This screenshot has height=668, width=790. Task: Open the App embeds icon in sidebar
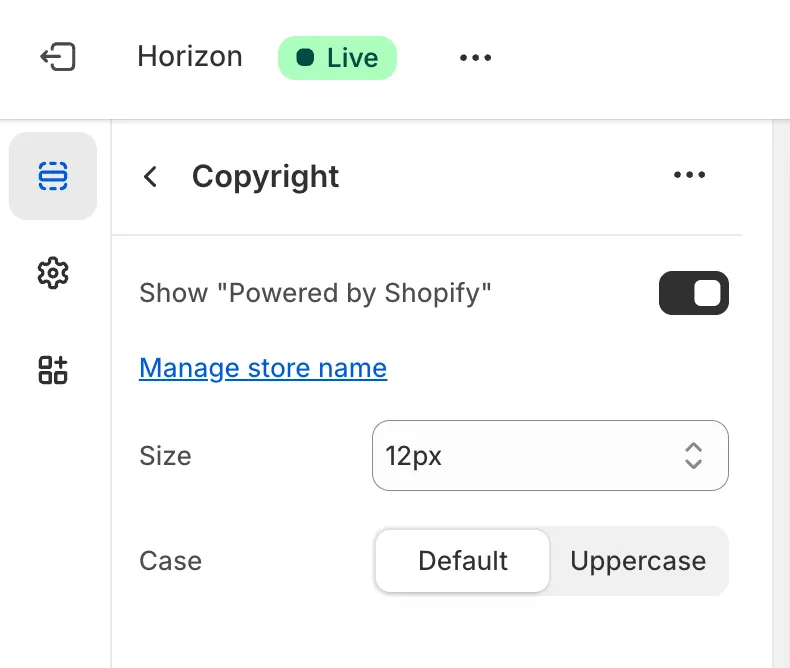coord(53,369)
